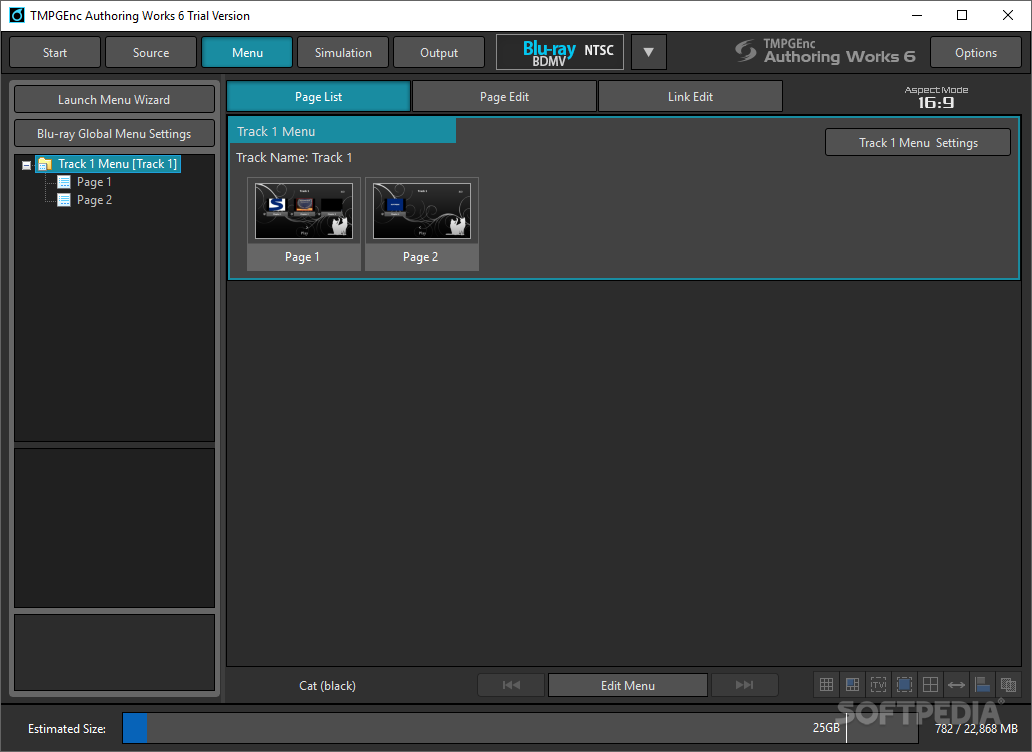
Task: Click the Page 1 tree icon
Action: coord(64,182)
